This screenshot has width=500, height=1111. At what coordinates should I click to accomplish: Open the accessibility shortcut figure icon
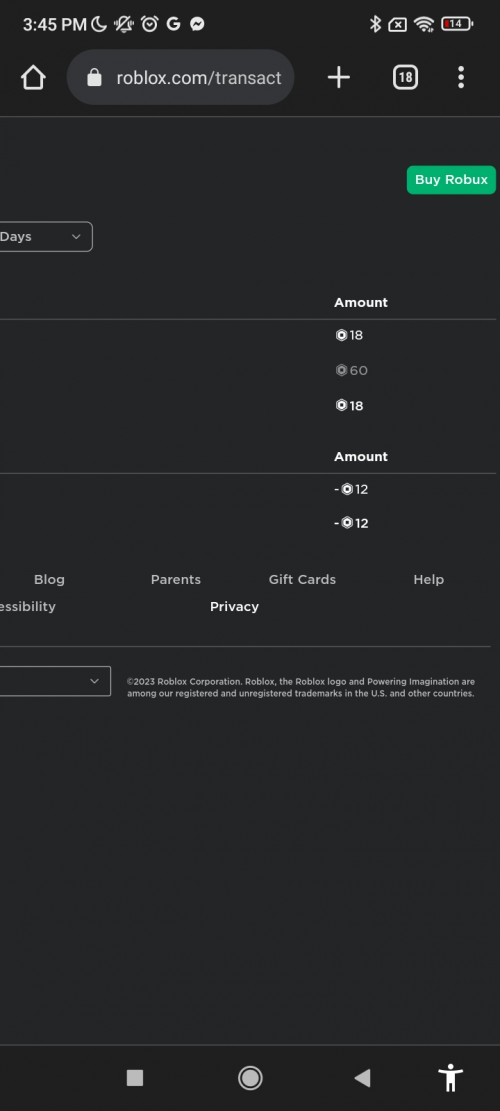pos(450,1078)
